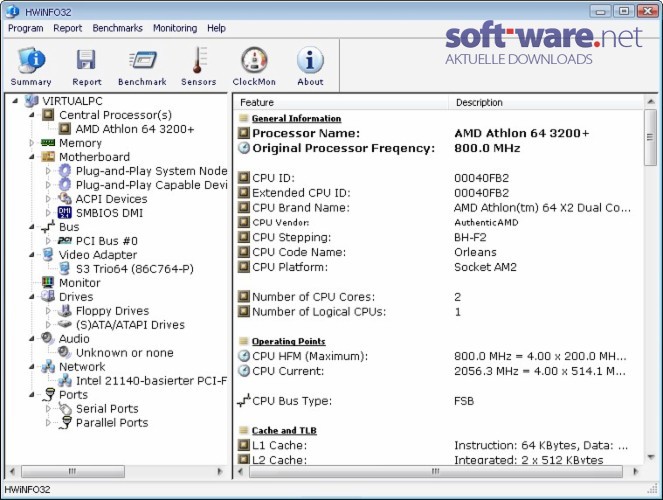Image resolution: width=663 pixels, height=500 pixels.
Task: Click the Audio speaker icon
Action: click(x=48, y=338)
